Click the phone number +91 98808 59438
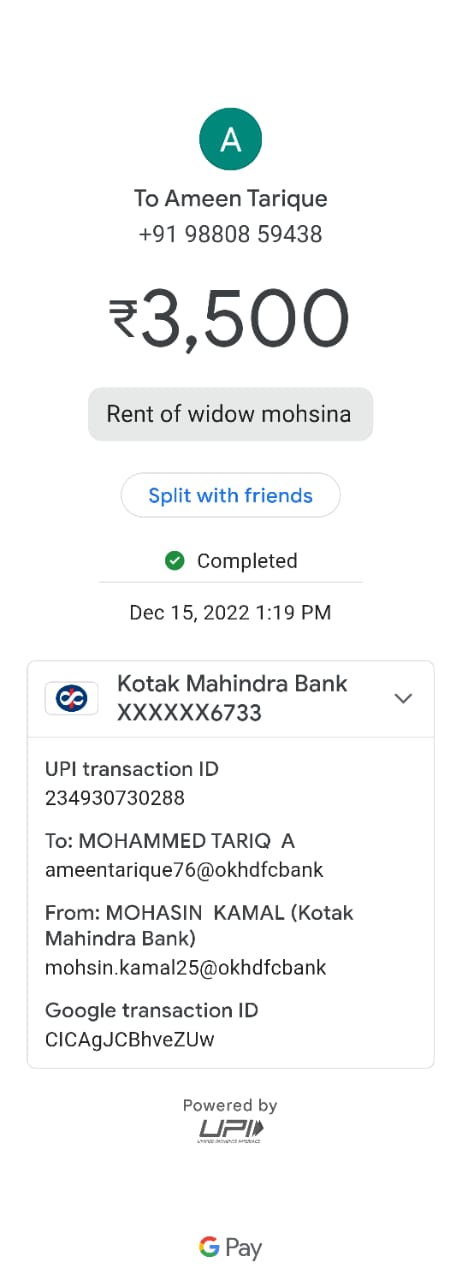 click(x=230, y=235)
